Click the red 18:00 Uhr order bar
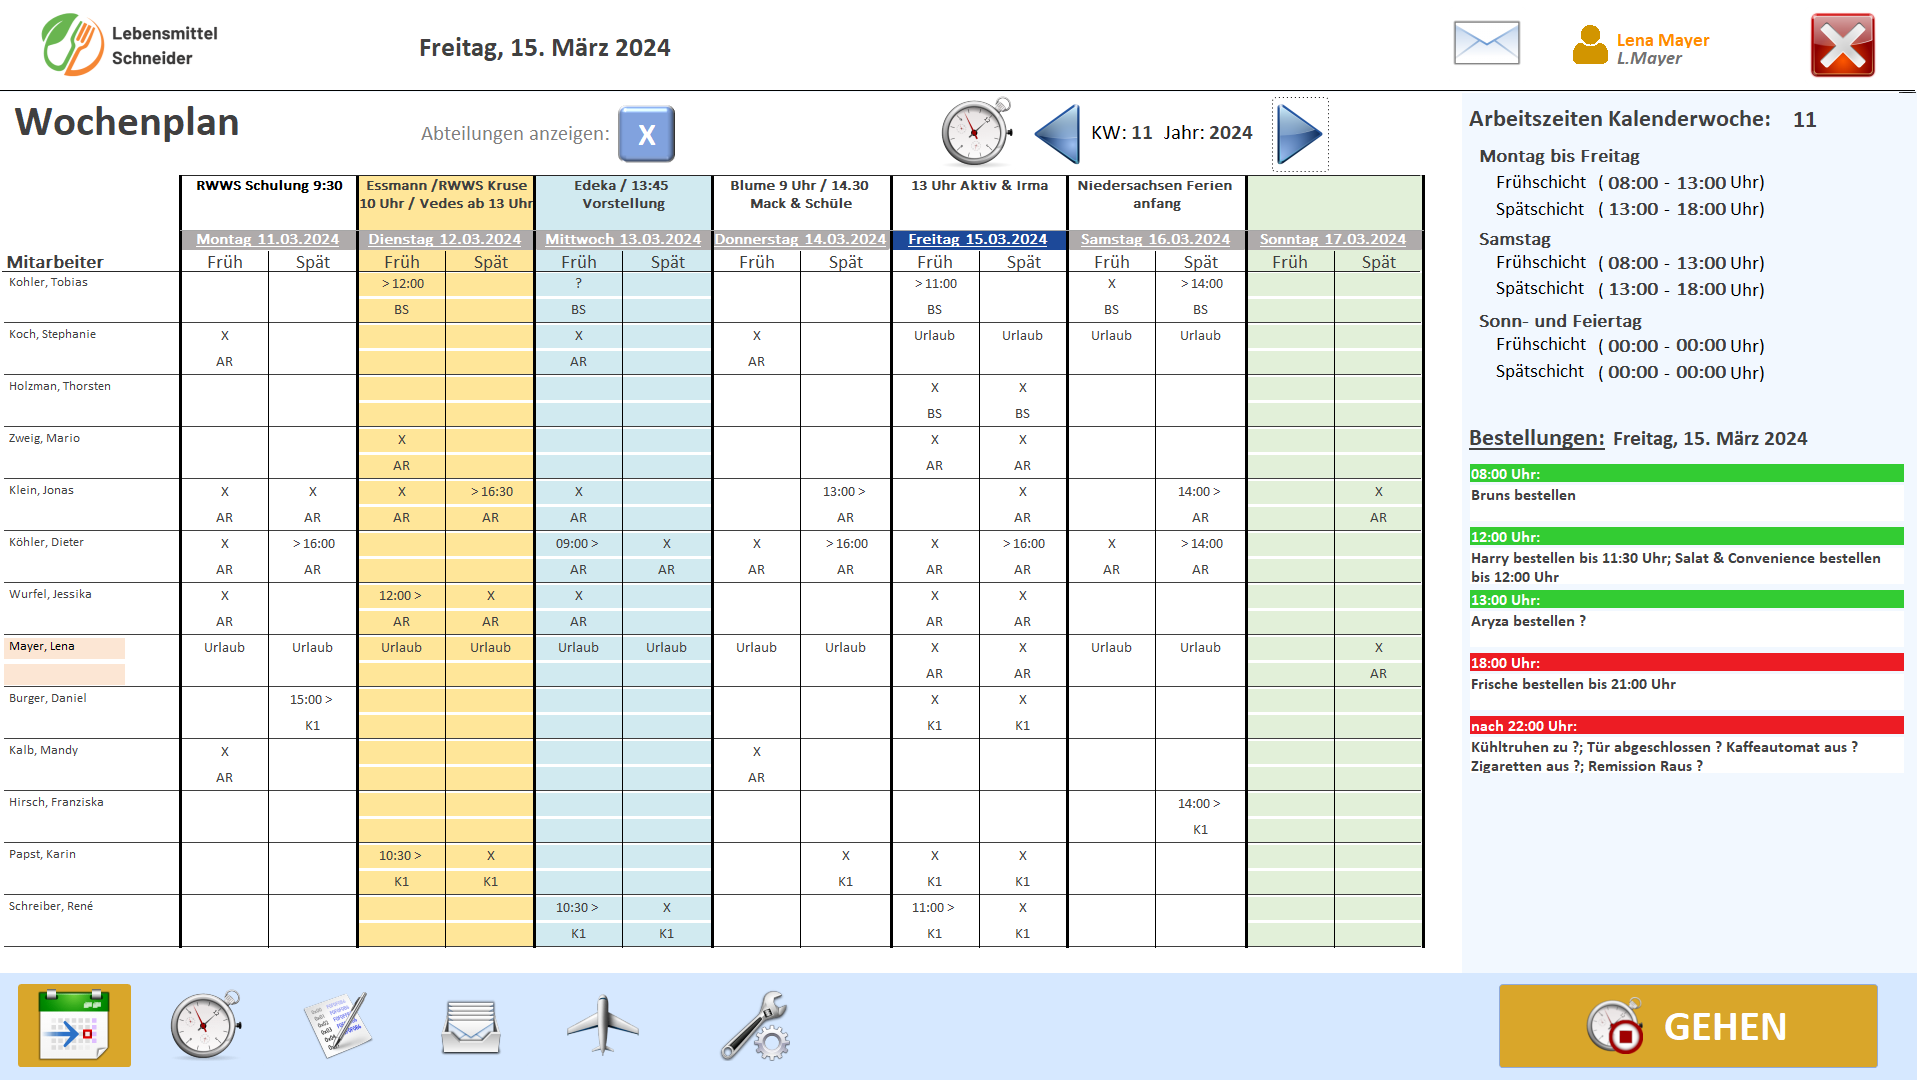This screenshot has height=1080, width=1917. (1685, 662)
